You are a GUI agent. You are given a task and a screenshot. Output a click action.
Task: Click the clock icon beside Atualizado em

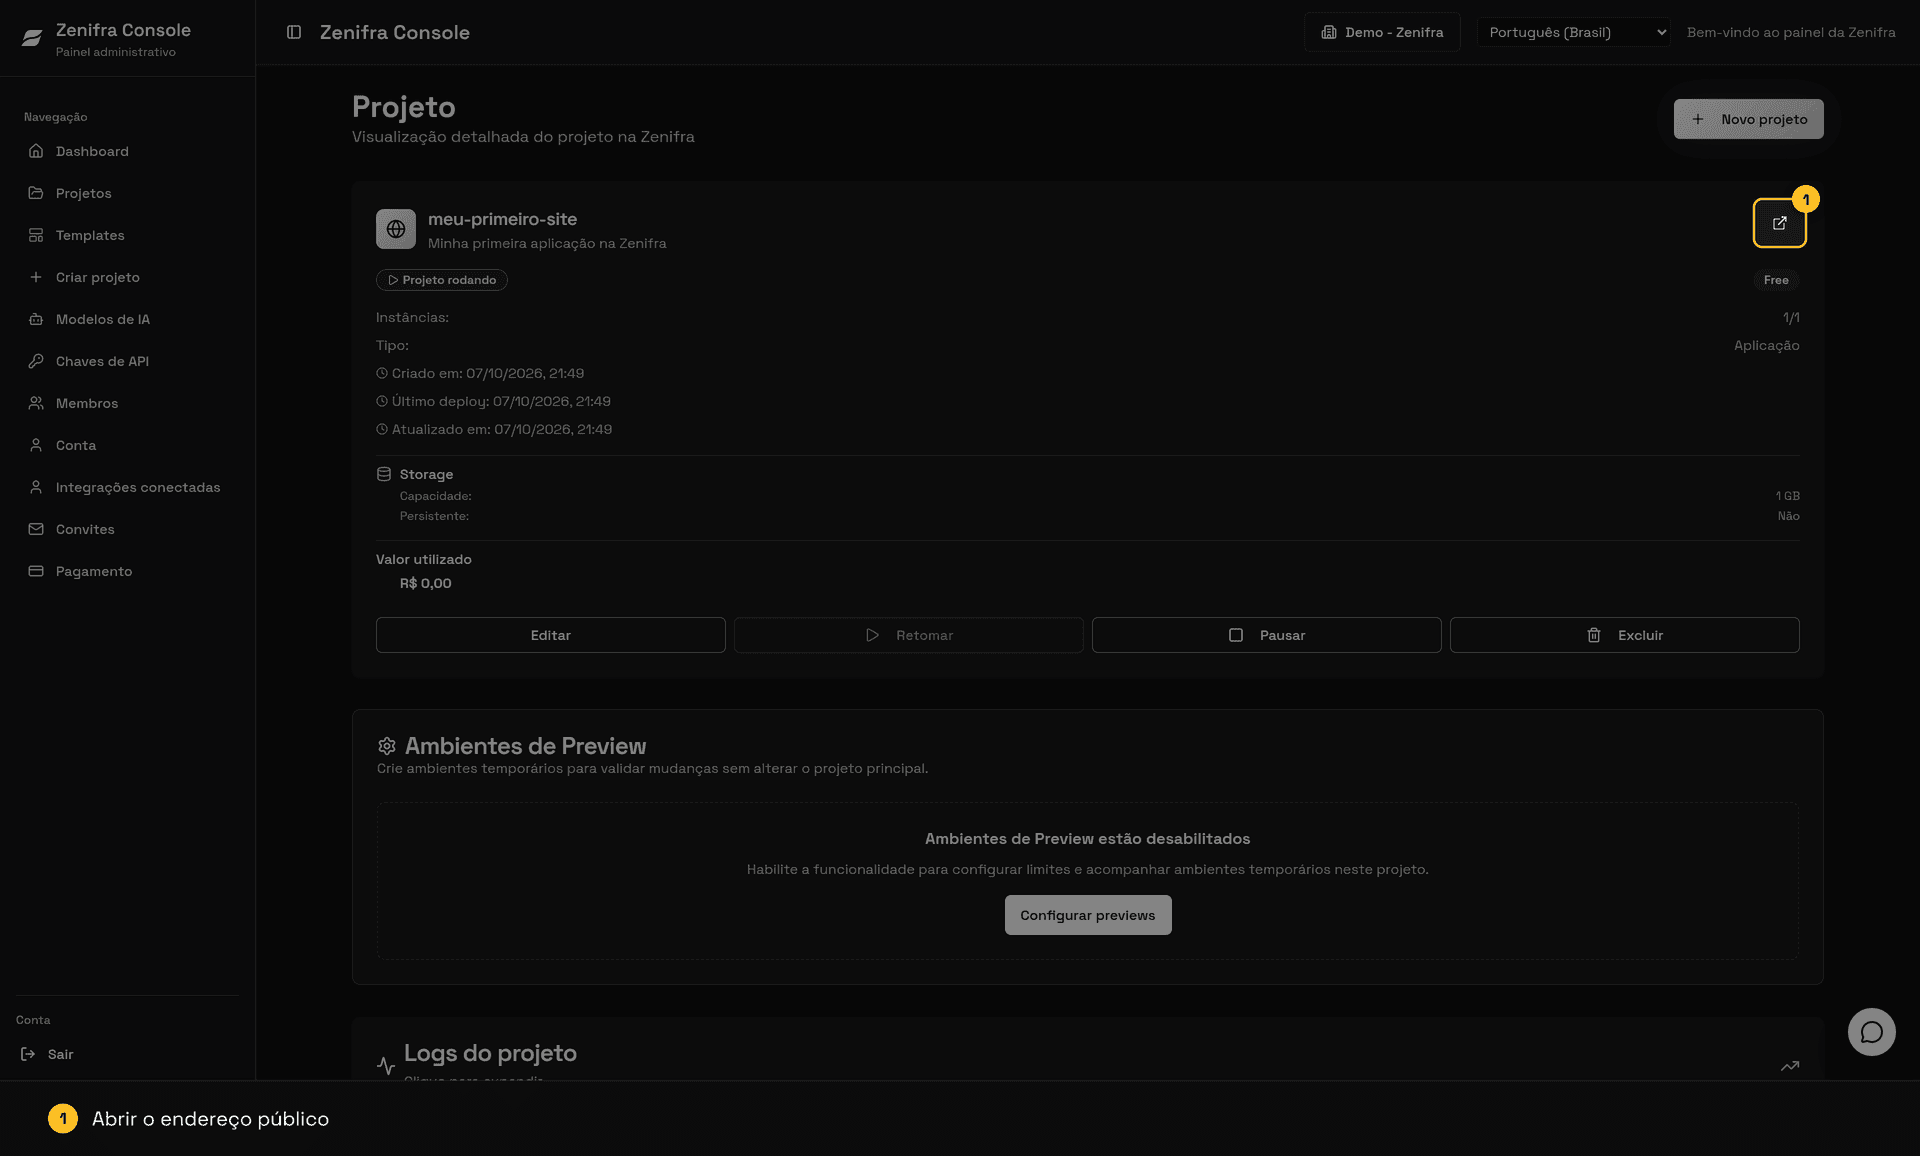point(382,429)
